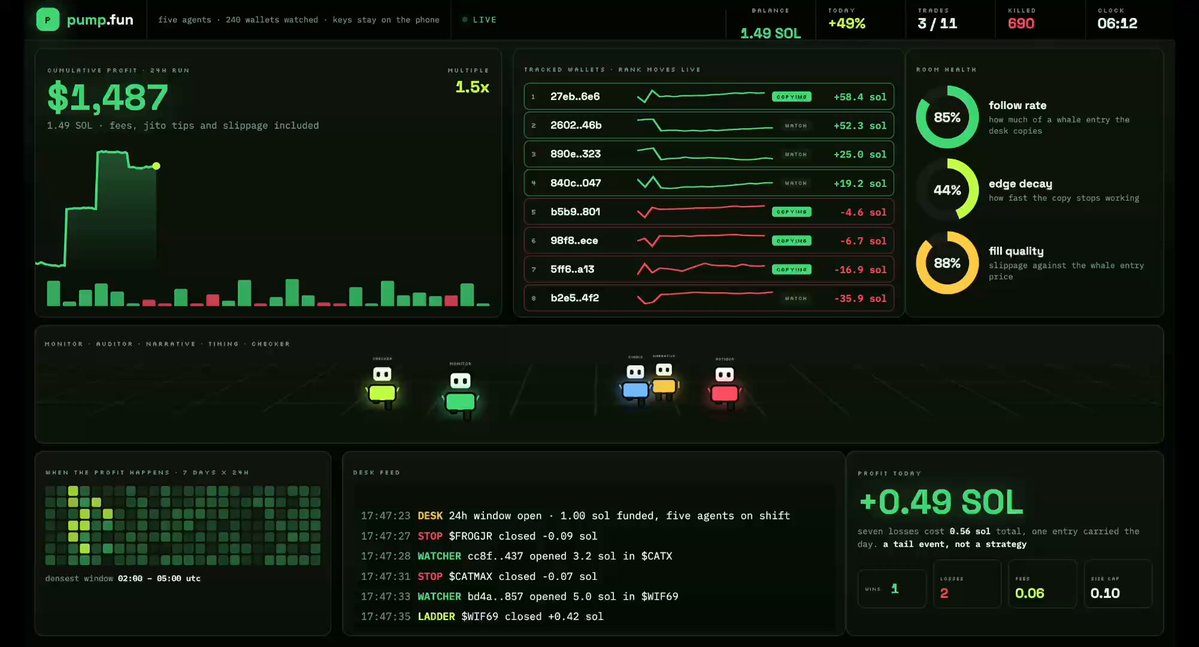
Task: Click the sparkline for wallet 5ff6..a13
Action: tap(700, 269)
